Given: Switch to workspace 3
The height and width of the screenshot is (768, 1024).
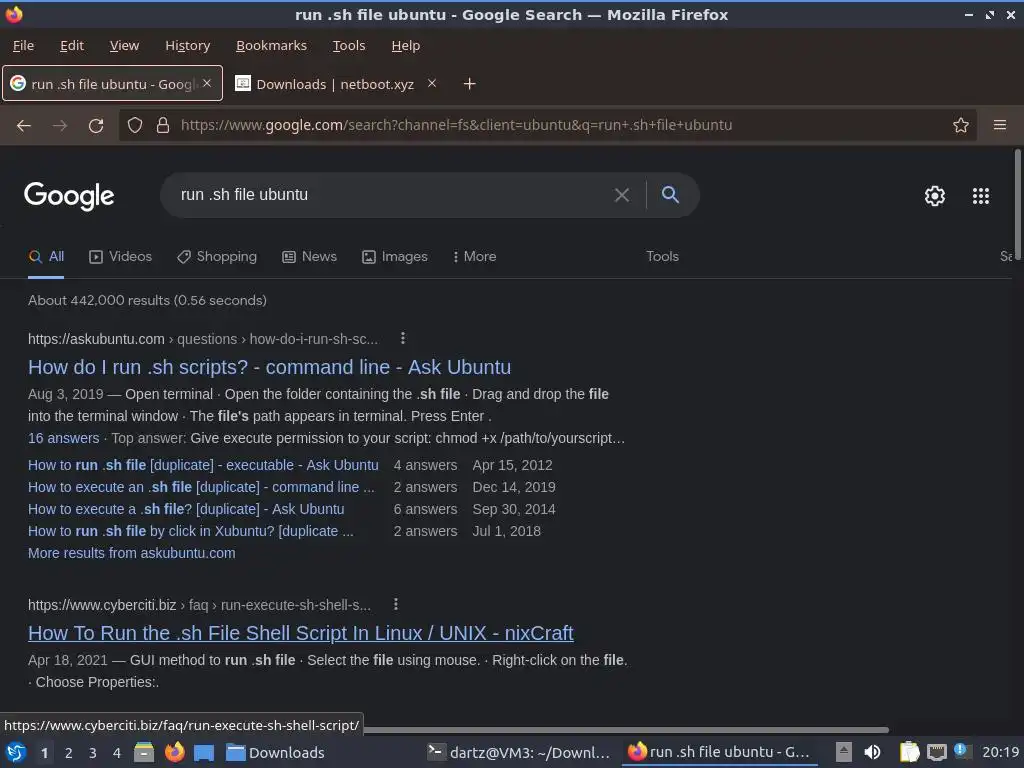Looking at the screenshot, I should [93, 753].
